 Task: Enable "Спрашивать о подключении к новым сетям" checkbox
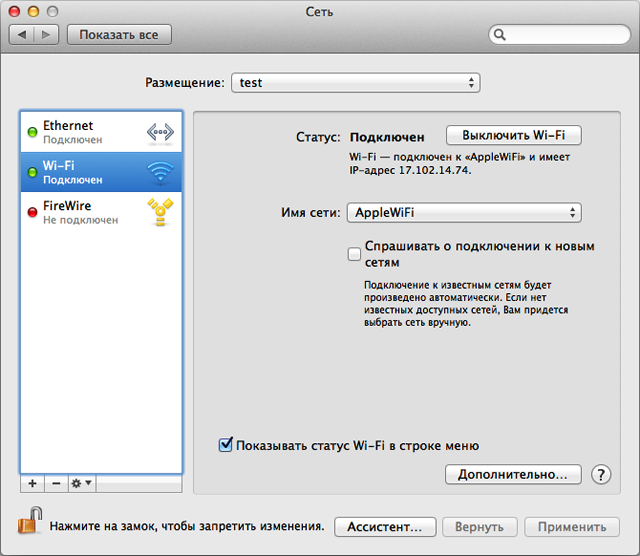click(354, 254)
